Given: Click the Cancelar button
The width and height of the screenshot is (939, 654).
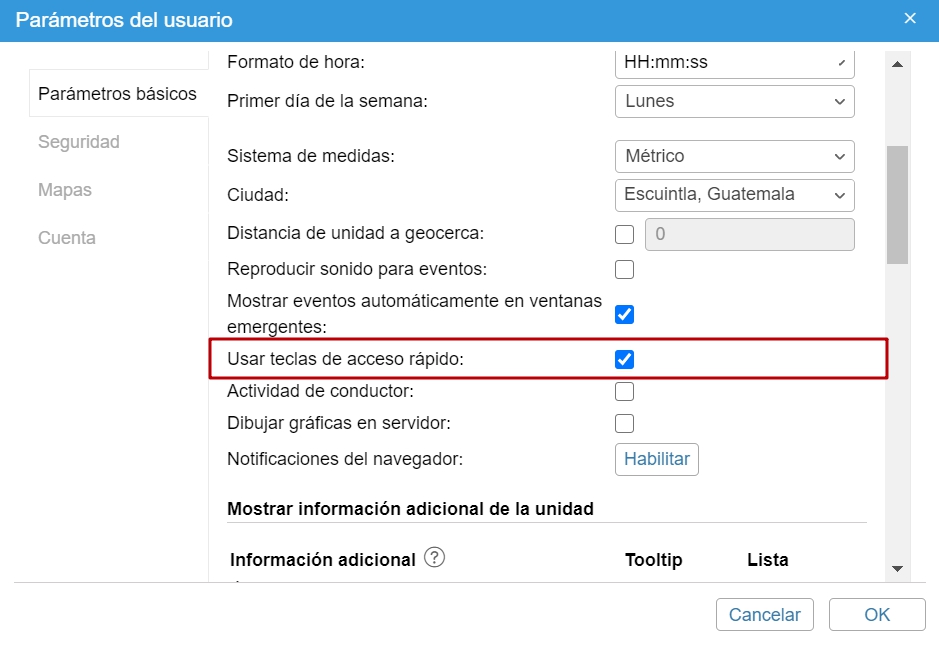Looking at the screenshot, I should [x=765, y=615].
